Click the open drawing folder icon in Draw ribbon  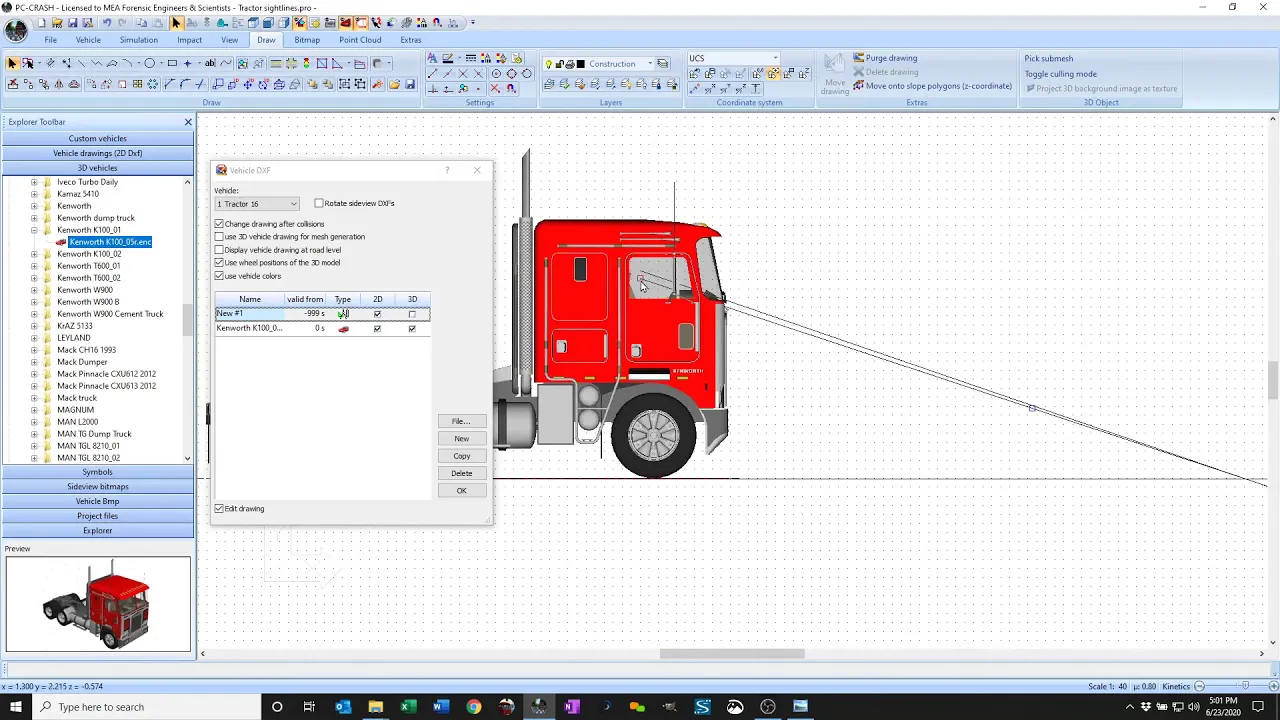point(394,84)
